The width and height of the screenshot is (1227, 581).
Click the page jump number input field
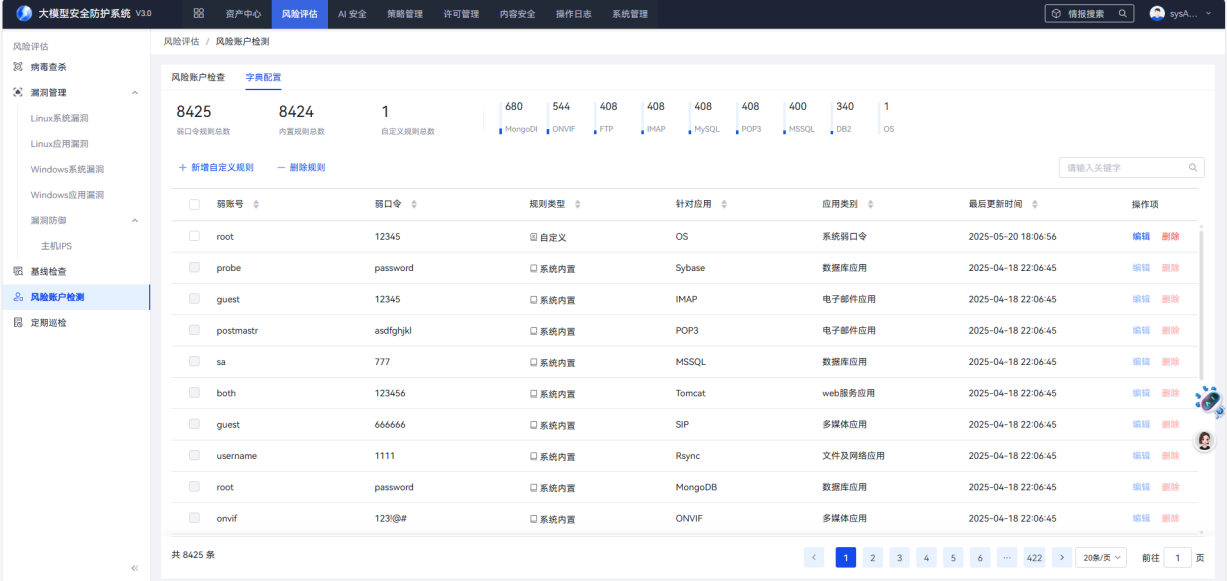coord(1177,558)
